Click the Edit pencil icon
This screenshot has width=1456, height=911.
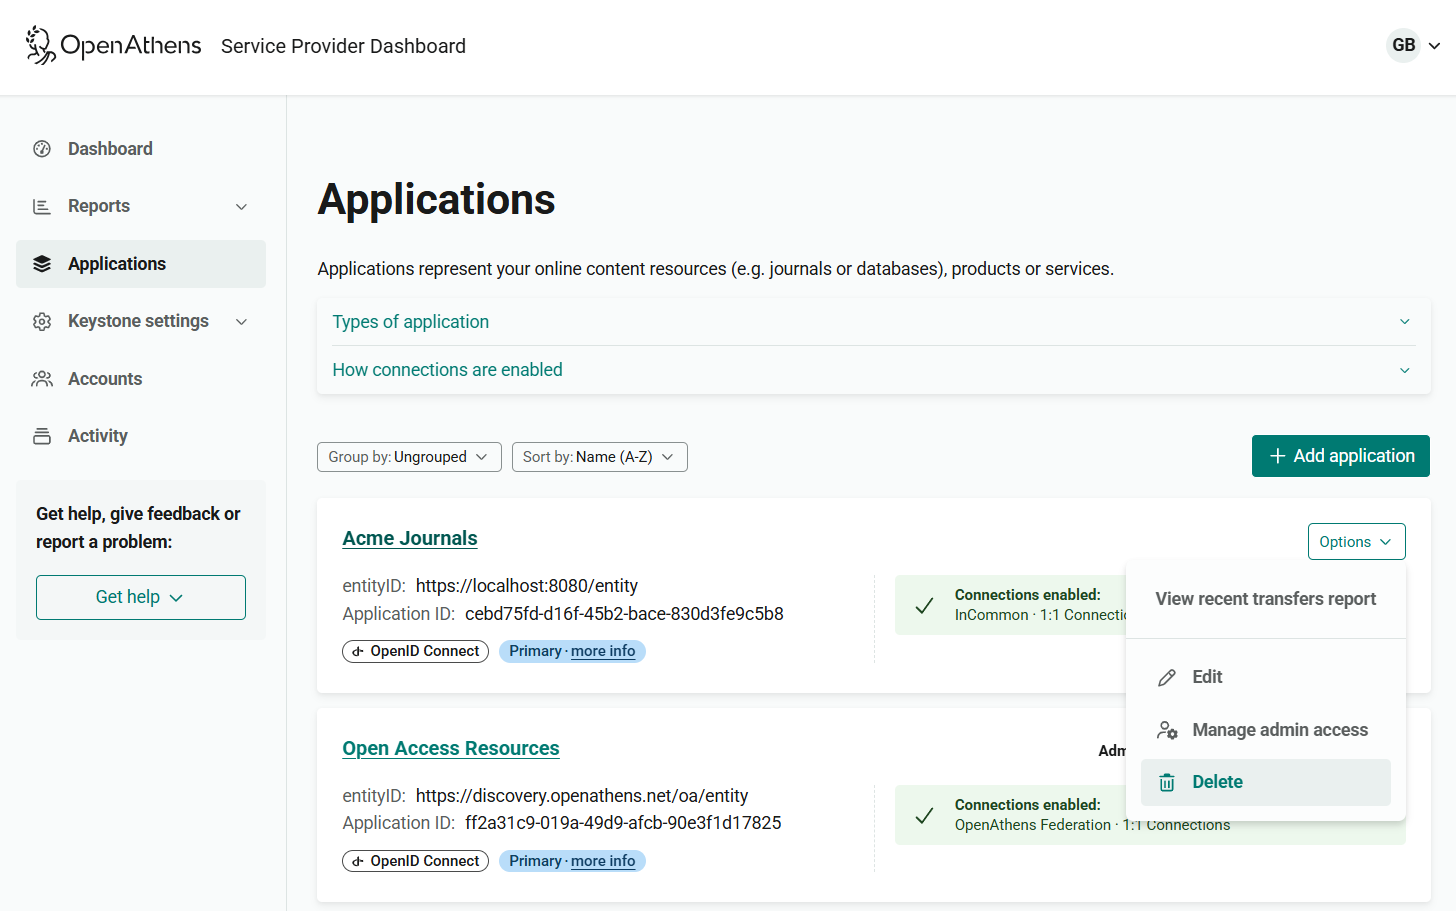point(1167,678)
